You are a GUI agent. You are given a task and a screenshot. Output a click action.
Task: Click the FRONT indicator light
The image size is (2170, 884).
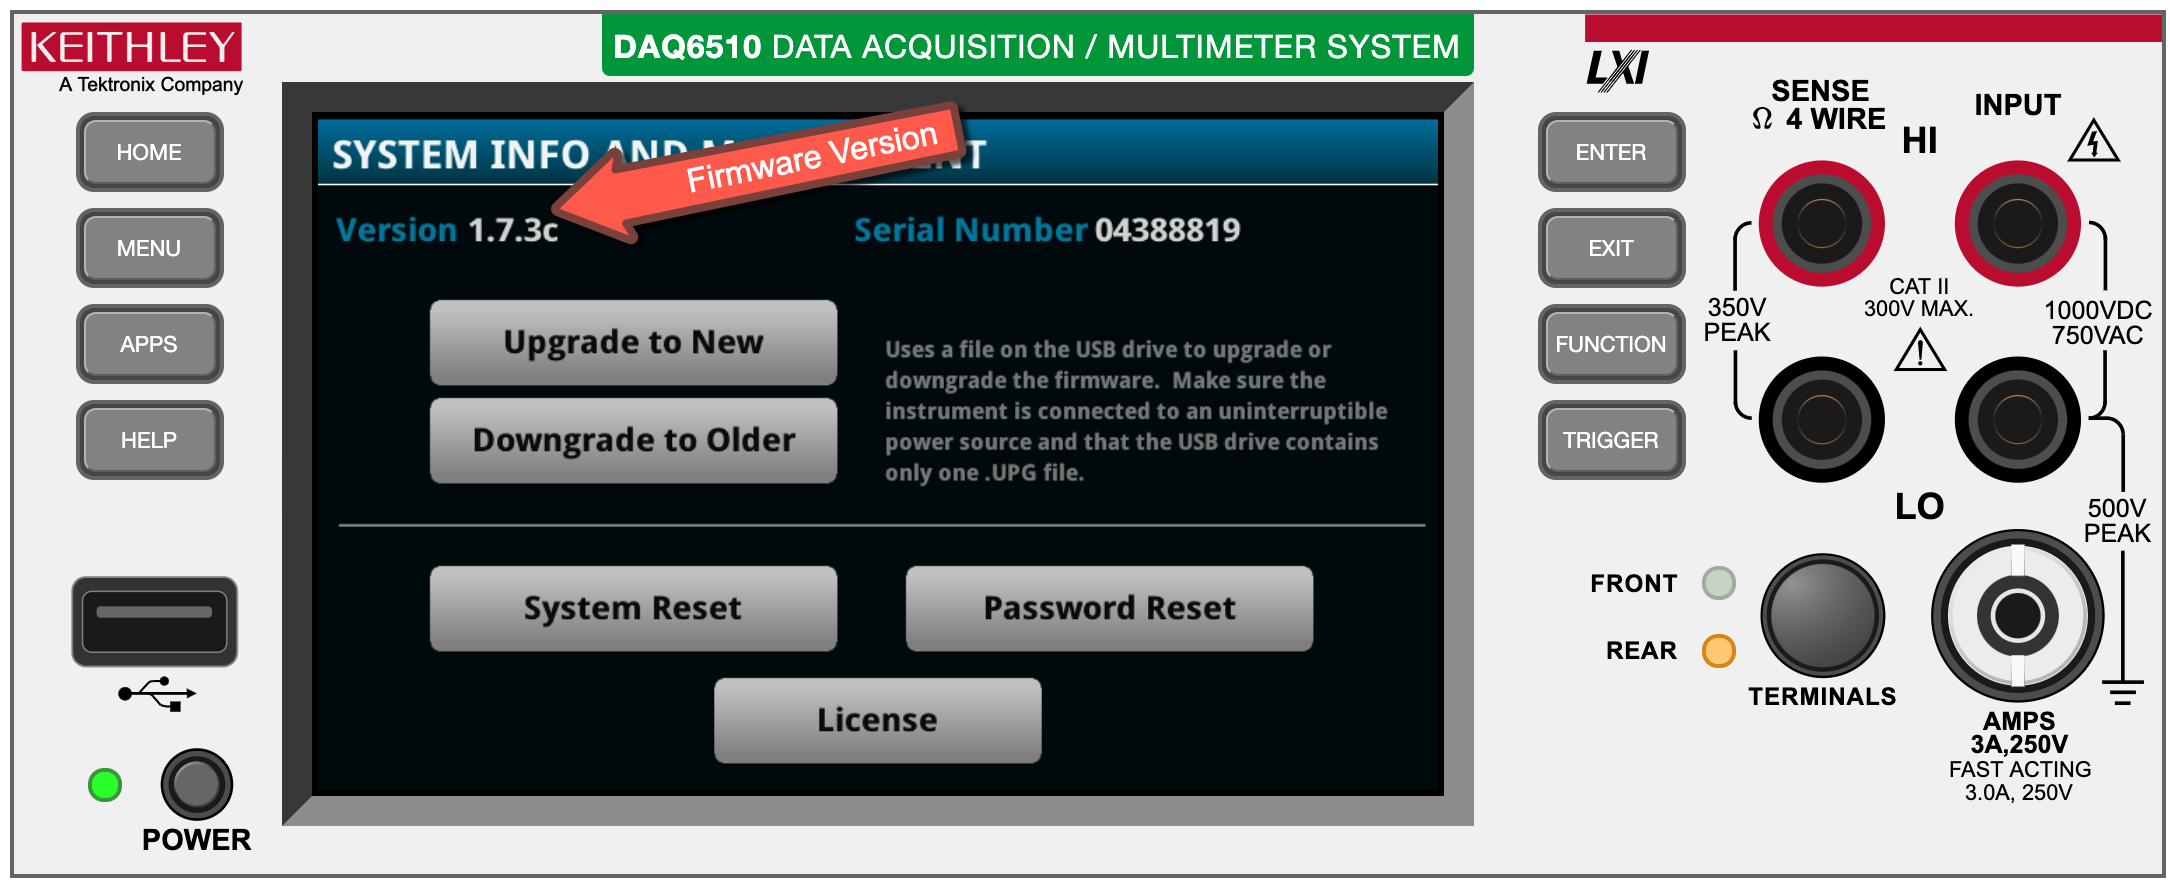tap(1718, 583)
